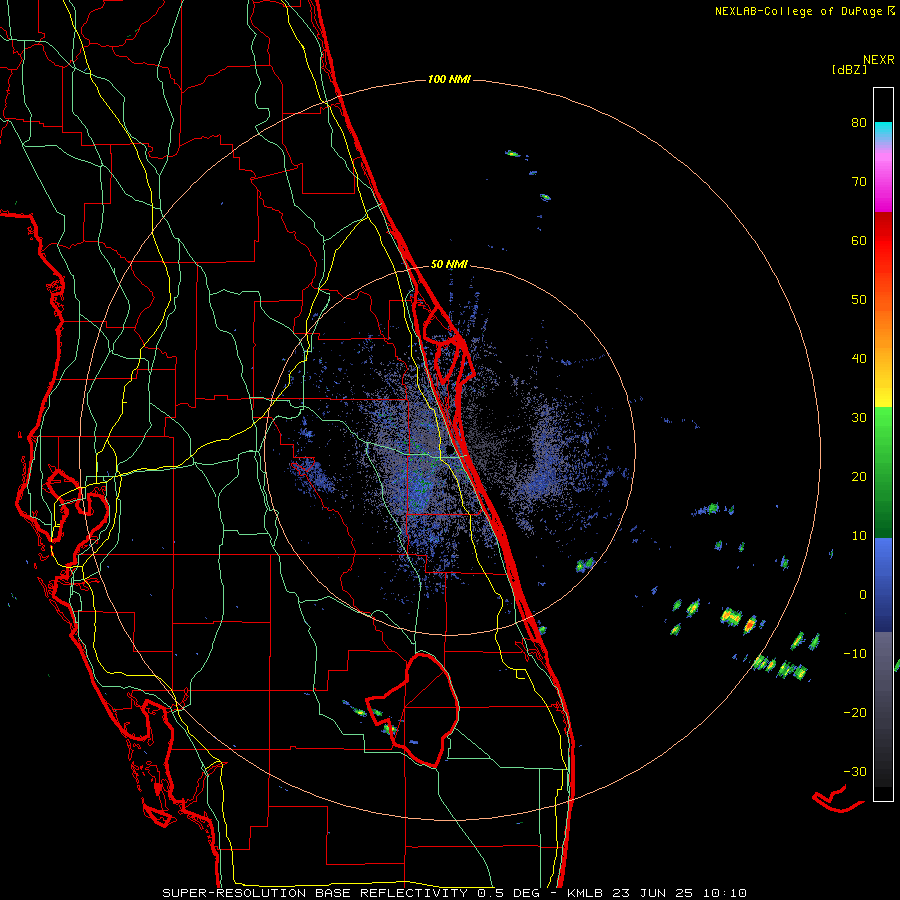The width and height of the screenshot is (900, 900).
Task: Click the '30' value on the dBZ scale
Action: click(x=859, y=418)
